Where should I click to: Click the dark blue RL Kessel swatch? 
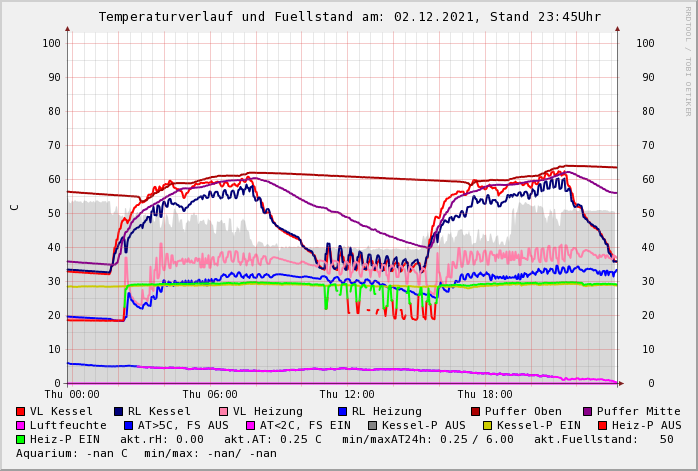coord(118,411)
